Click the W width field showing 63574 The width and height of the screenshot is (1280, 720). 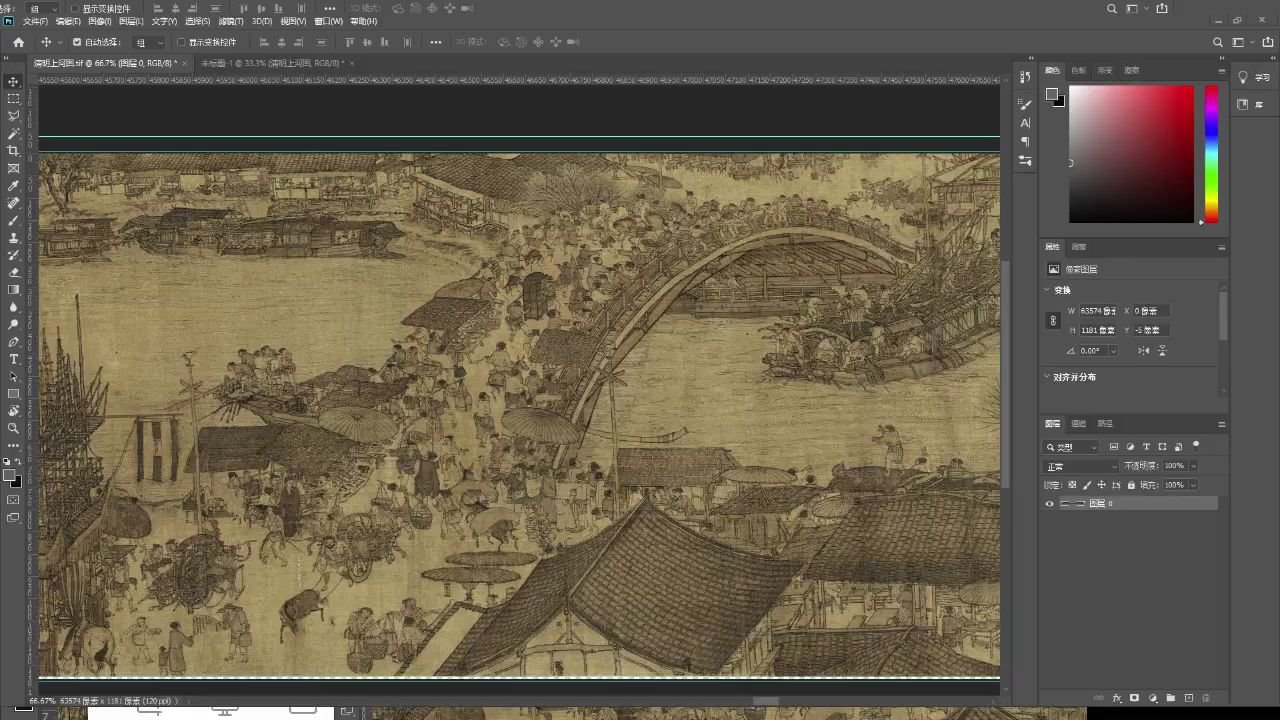pos(1098,311)
